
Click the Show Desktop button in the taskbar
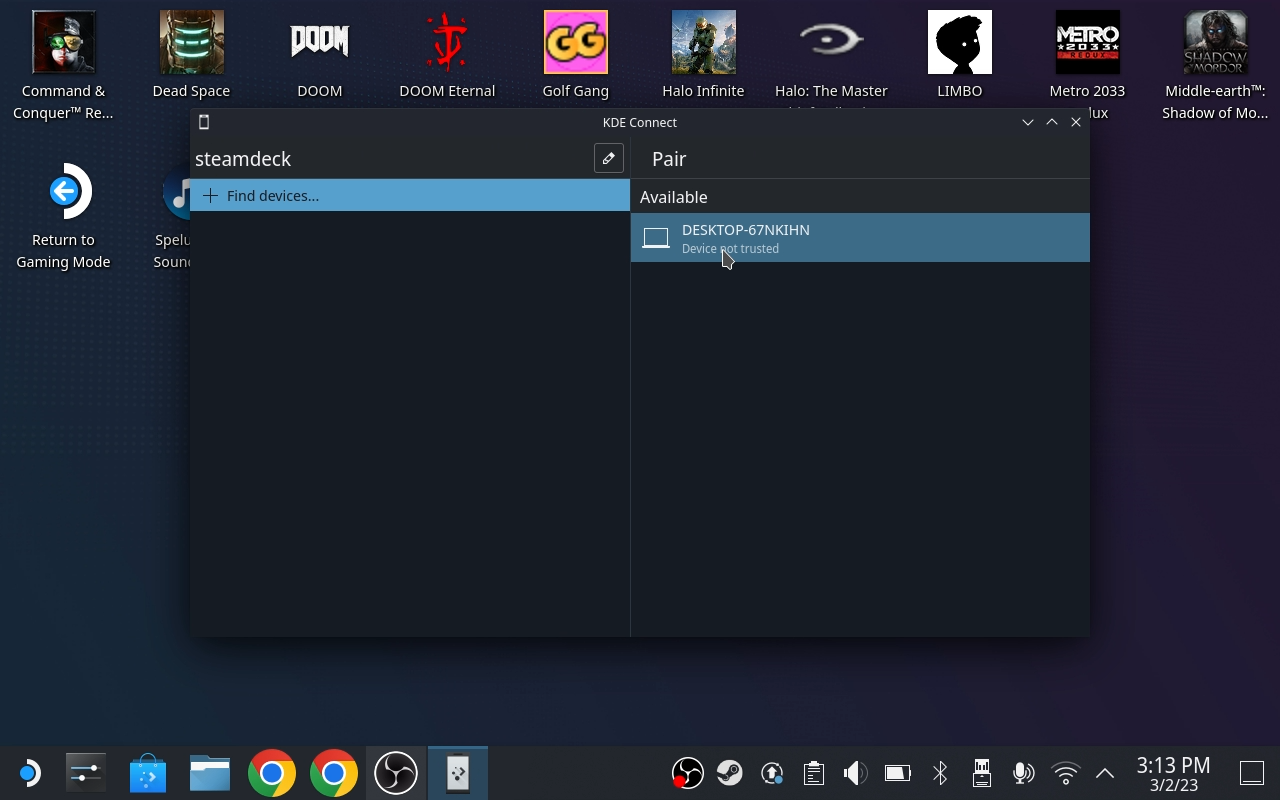point(1252,773)
